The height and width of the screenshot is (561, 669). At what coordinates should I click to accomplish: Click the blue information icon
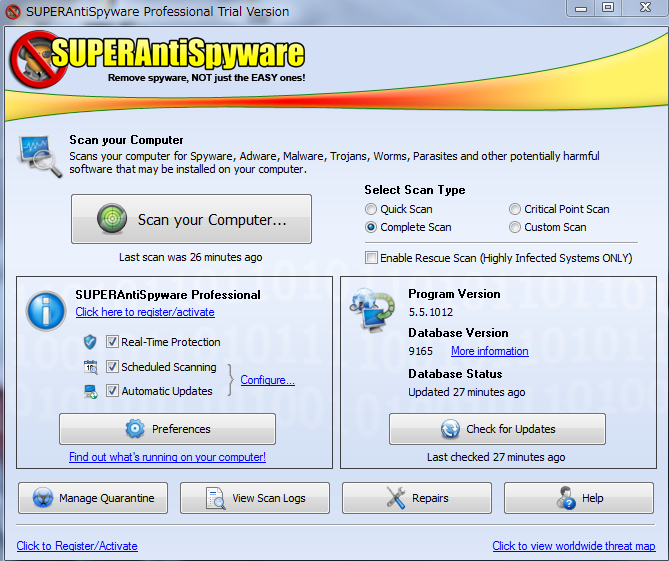[46, 311]
